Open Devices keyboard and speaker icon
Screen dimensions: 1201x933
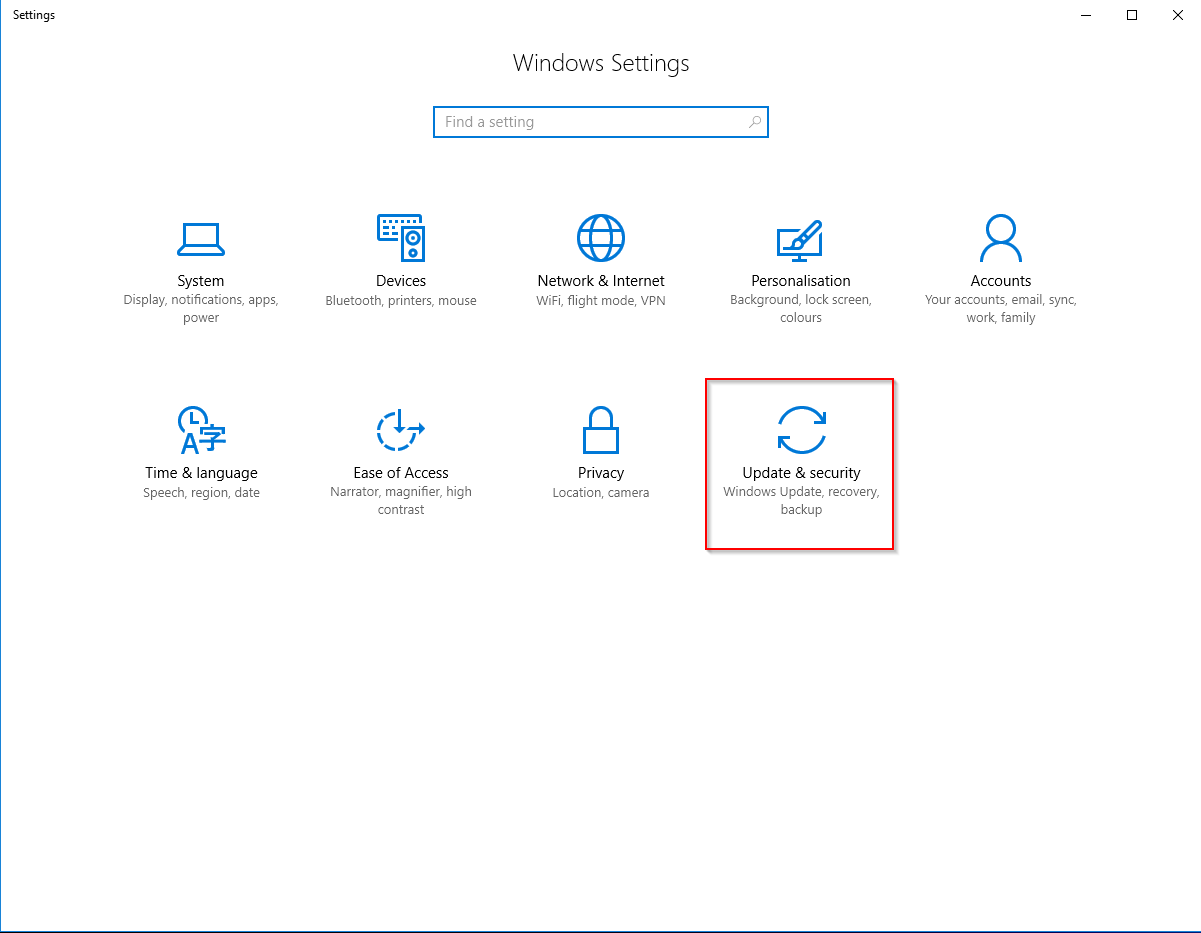(x=401, y=238)
